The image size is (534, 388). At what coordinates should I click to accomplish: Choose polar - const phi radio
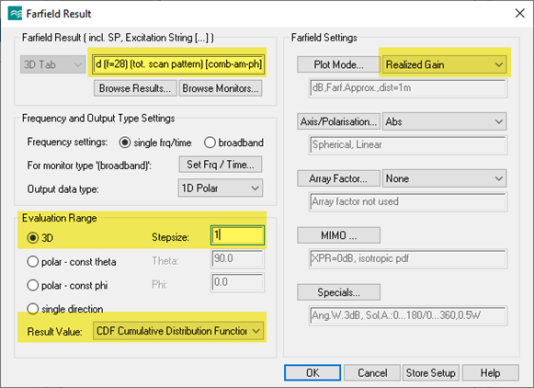pos(33,285)
